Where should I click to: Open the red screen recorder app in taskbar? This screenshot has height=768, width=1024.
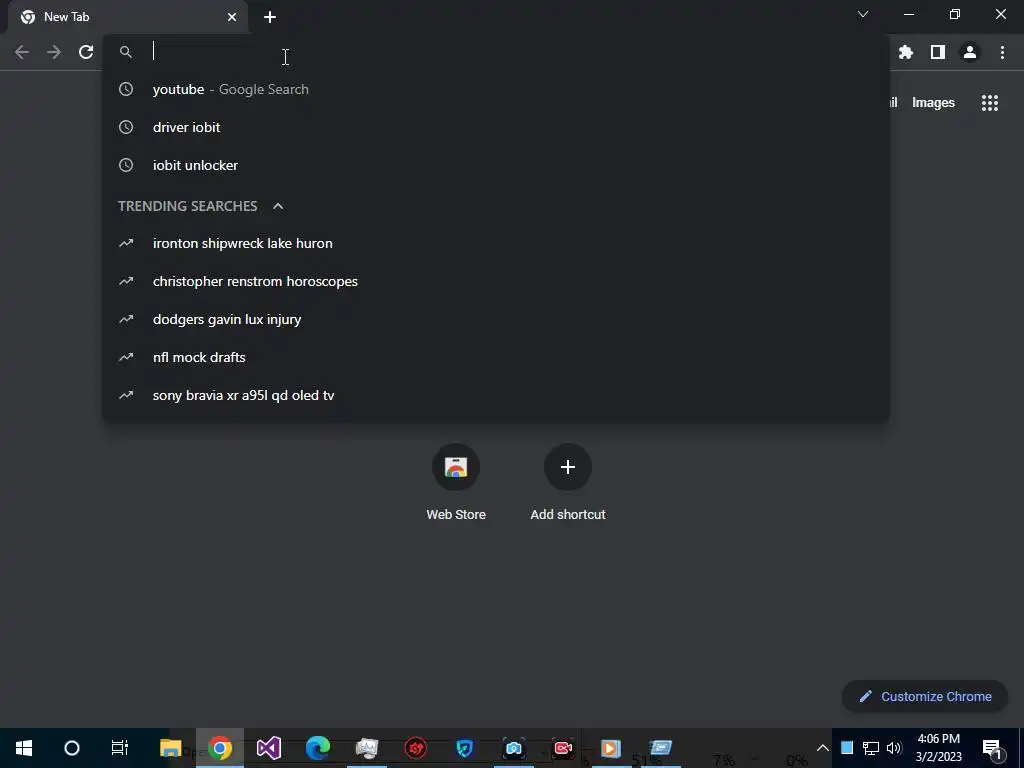click(x=563, y=748)
